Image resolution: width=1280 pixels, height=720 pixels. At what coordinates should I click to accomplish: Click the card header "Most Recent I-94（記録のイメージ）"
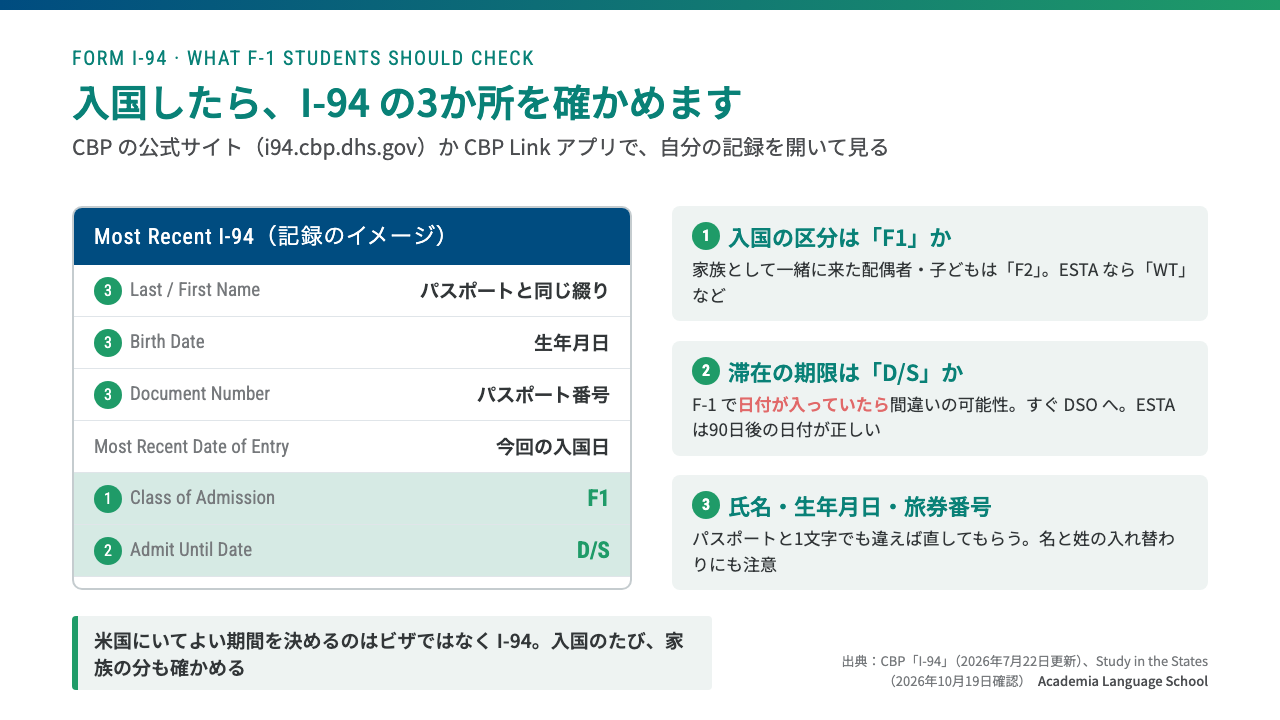point(352,236)
